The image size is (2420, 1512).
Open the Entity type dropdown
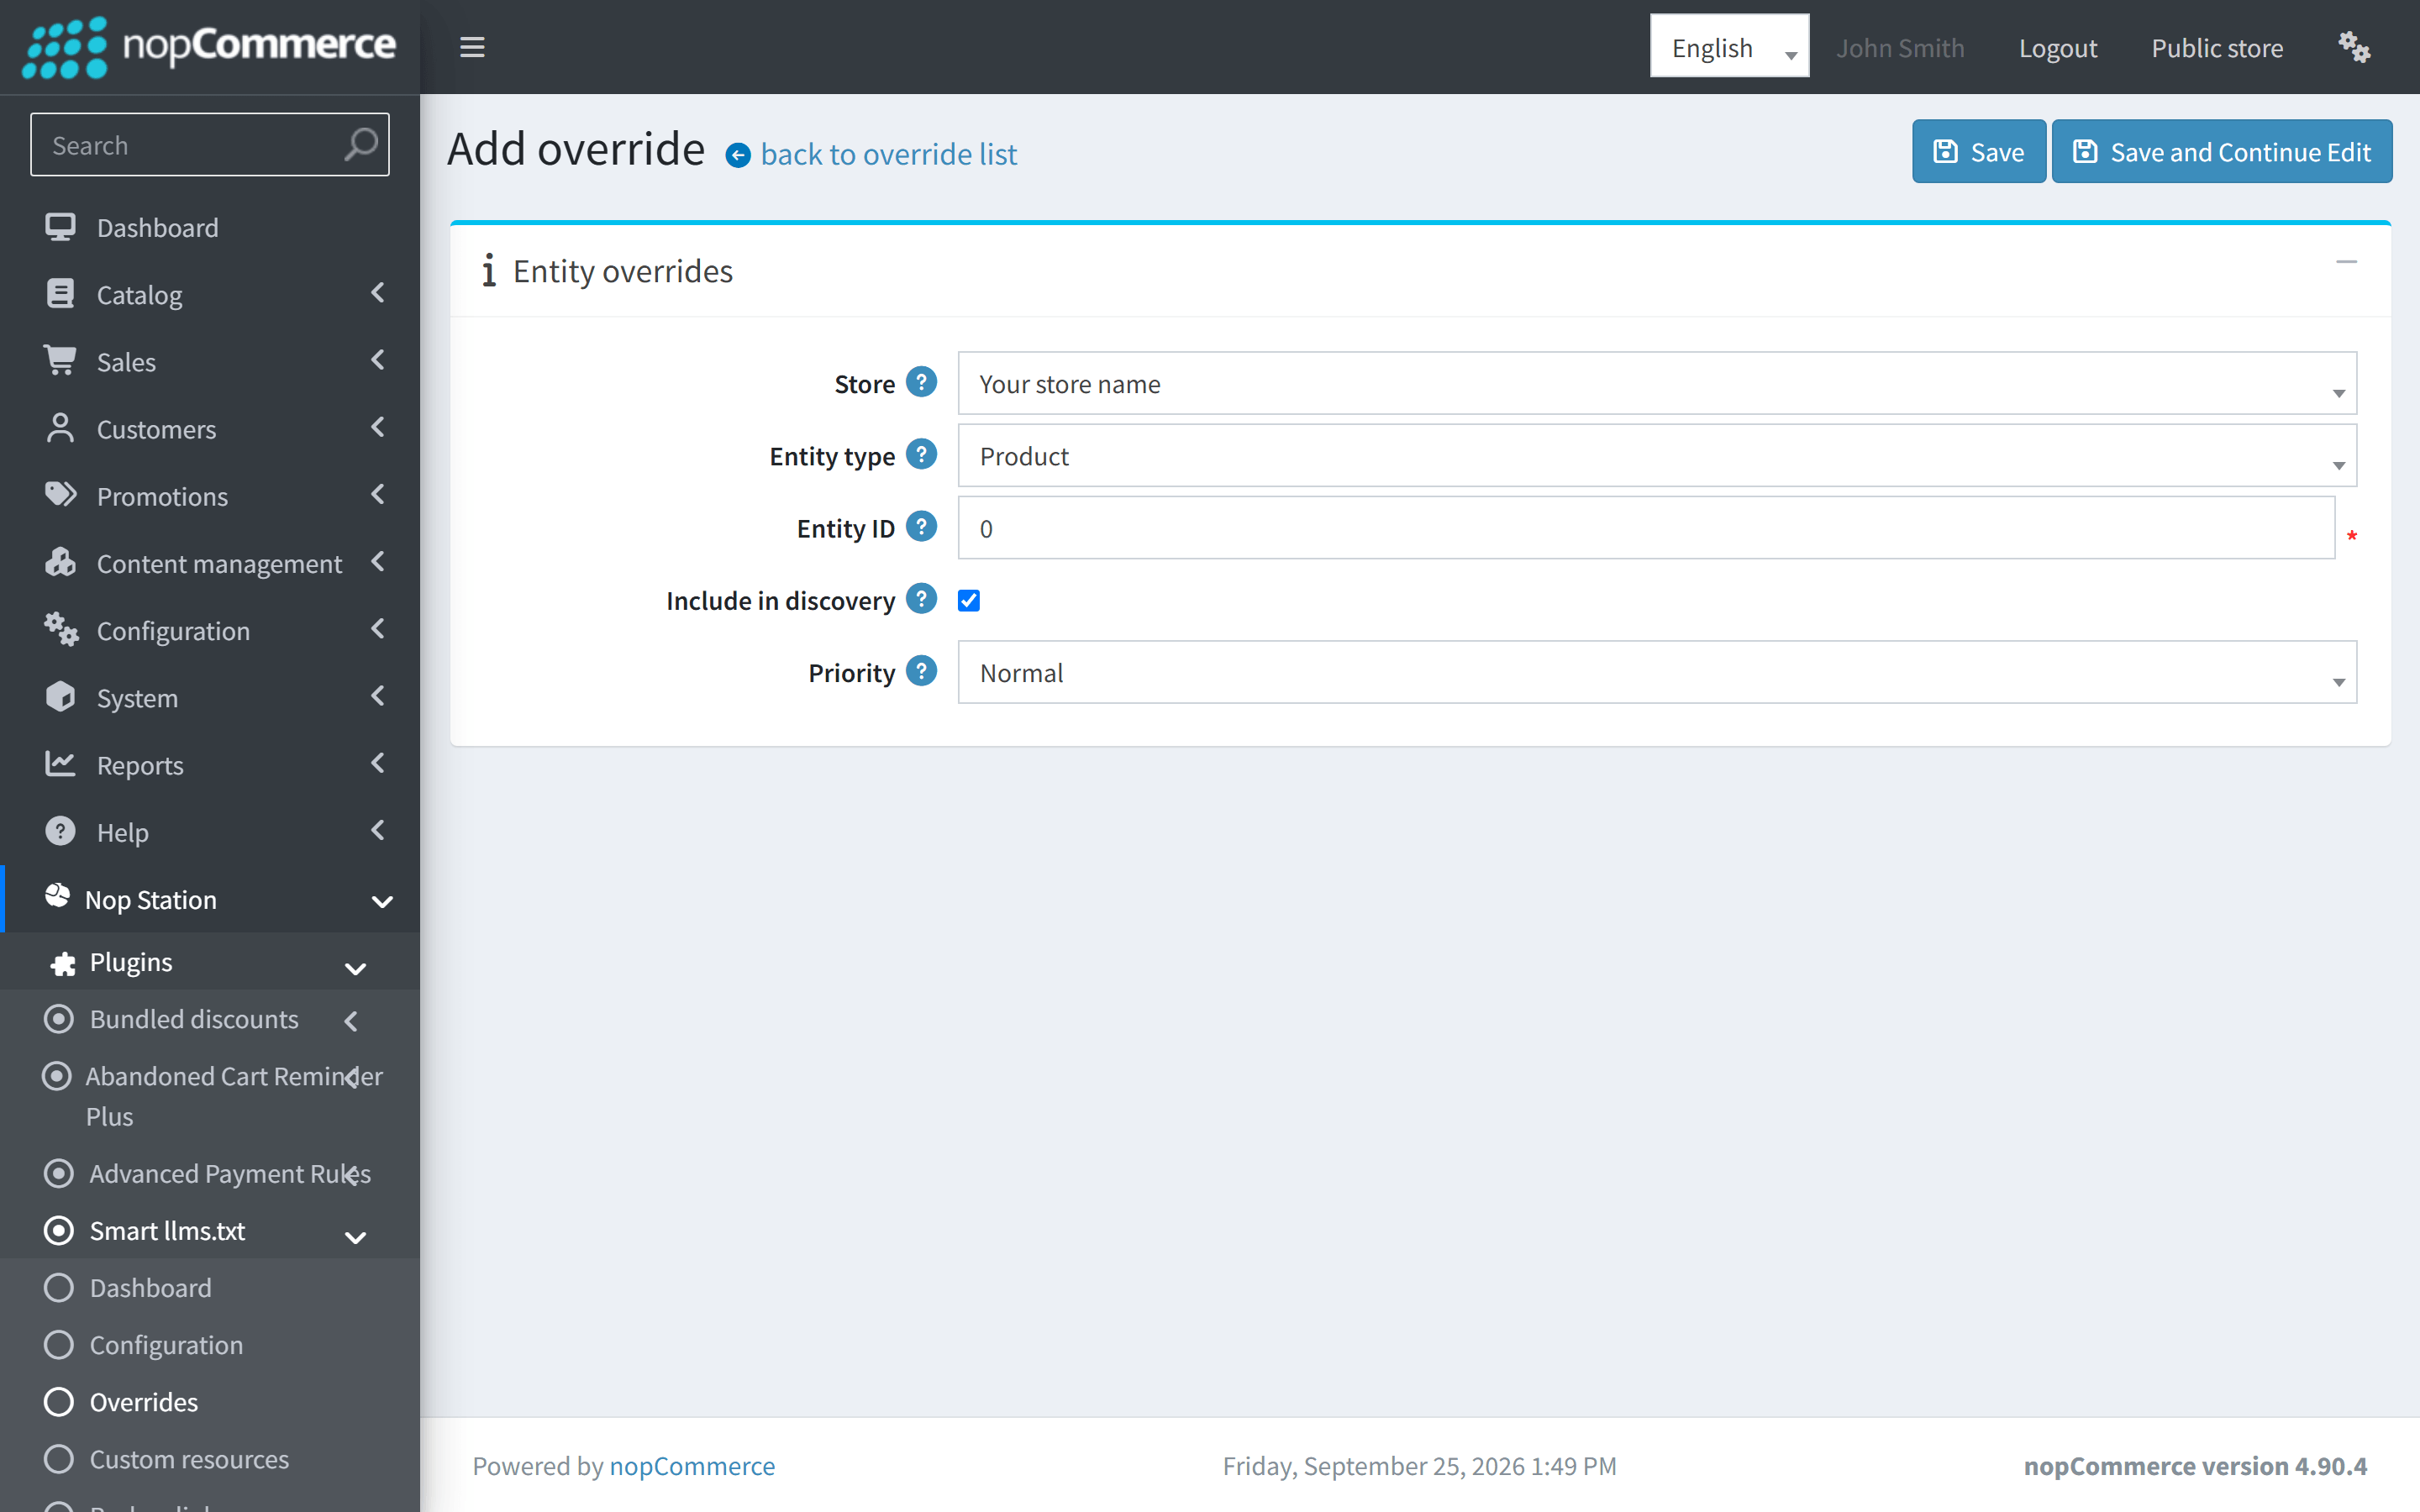click(1657, 455)
